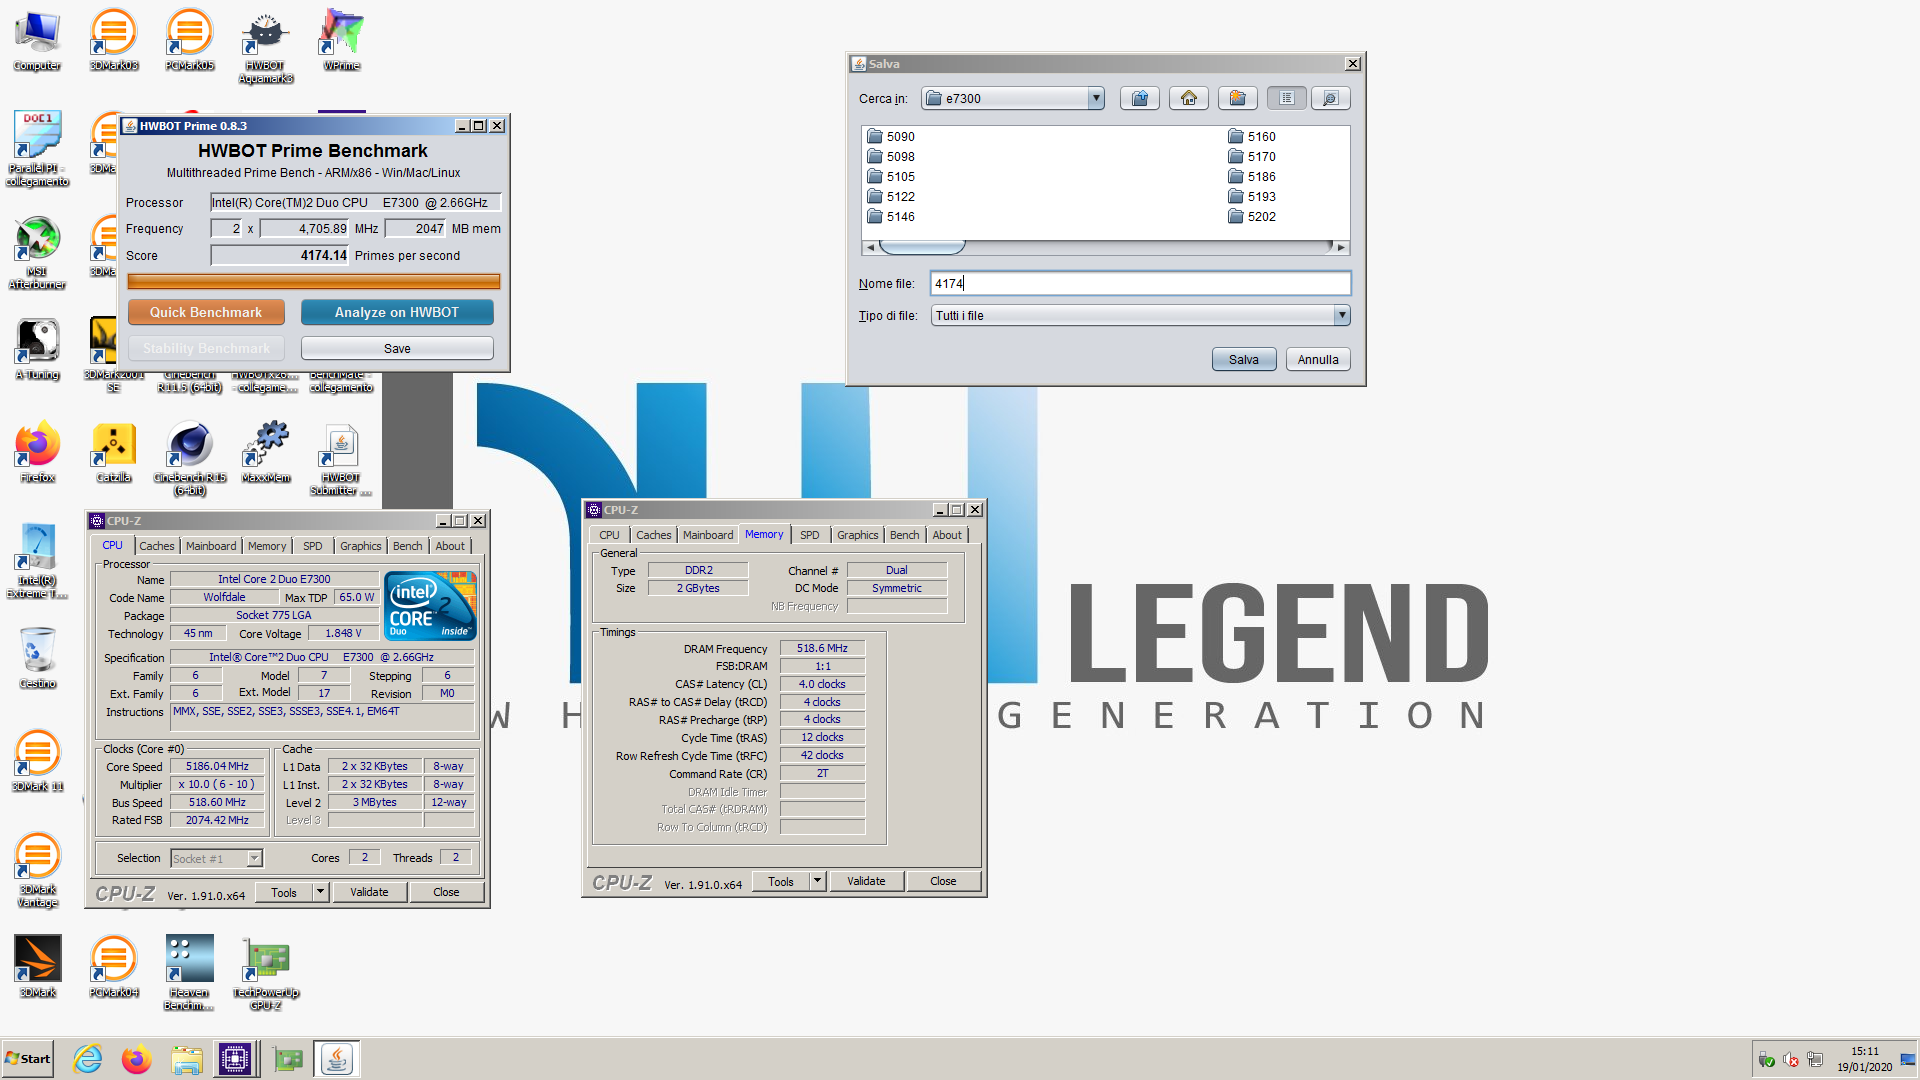The image size is (1920, 1080).
Task: Open Cinebench R15 (64bit) desktop shortcut
Action: [189, 459]
